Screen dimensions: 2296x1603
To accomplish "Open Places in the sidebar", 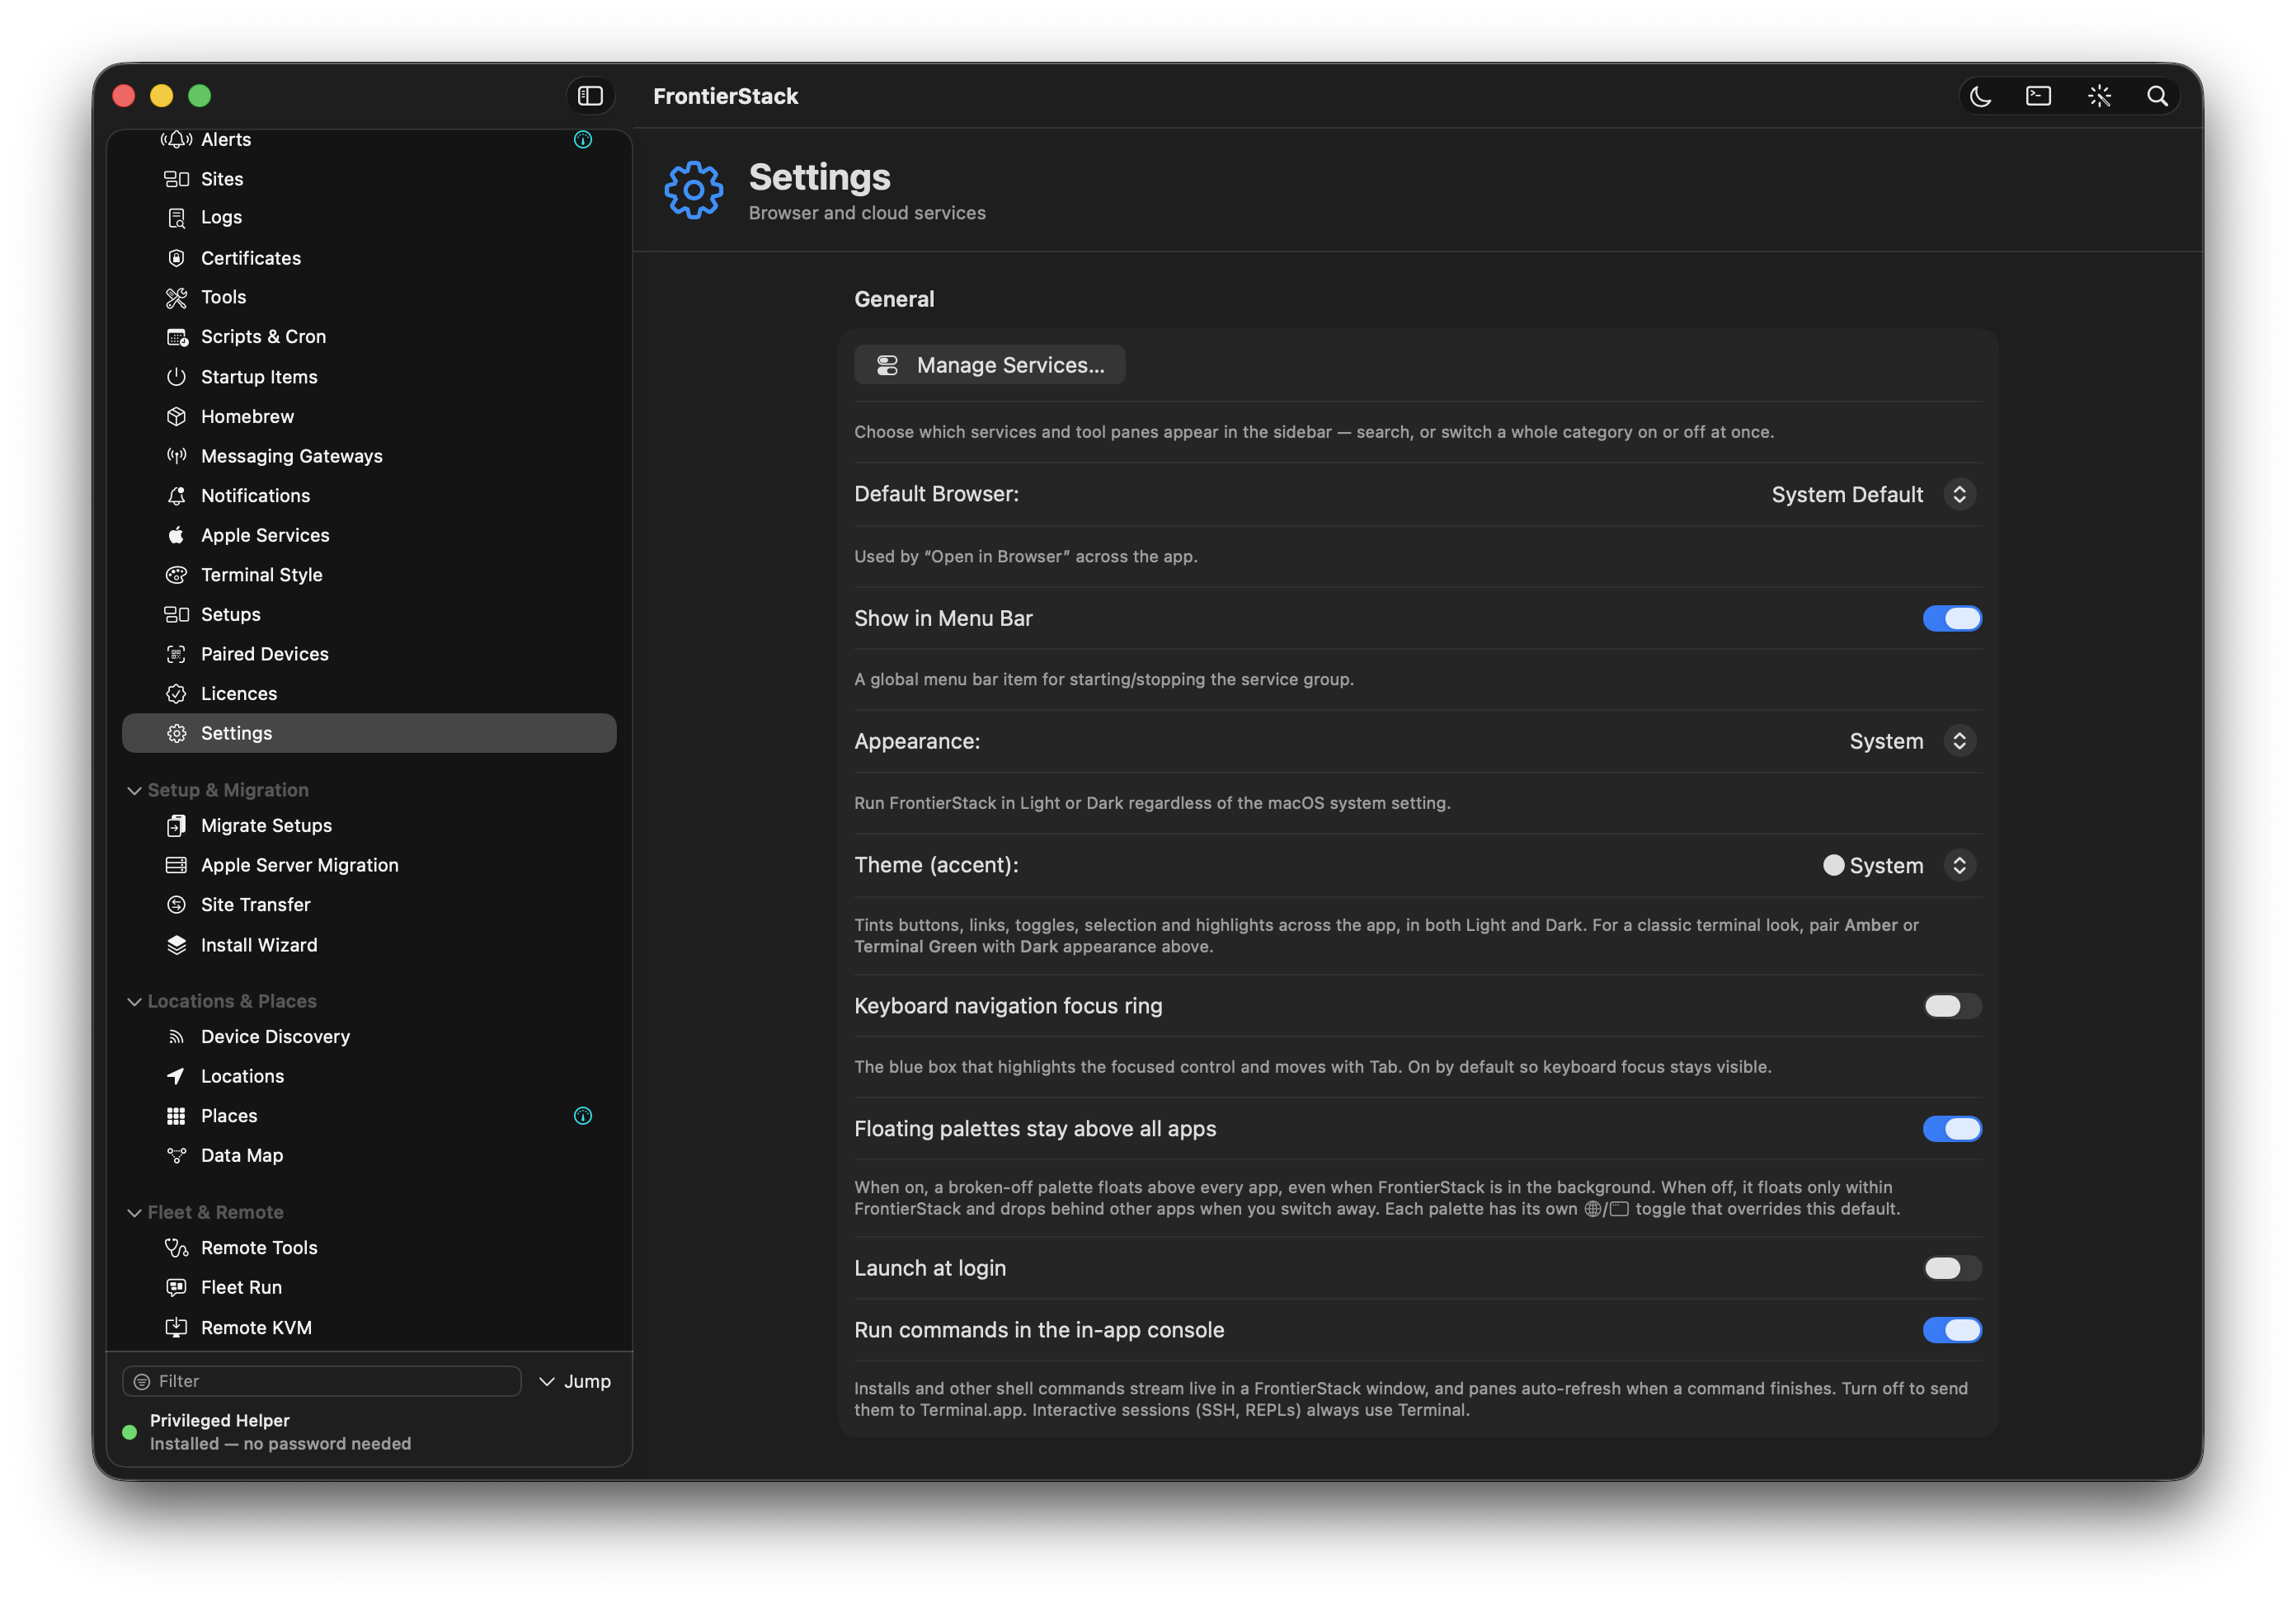I will tap(369, 1116).
